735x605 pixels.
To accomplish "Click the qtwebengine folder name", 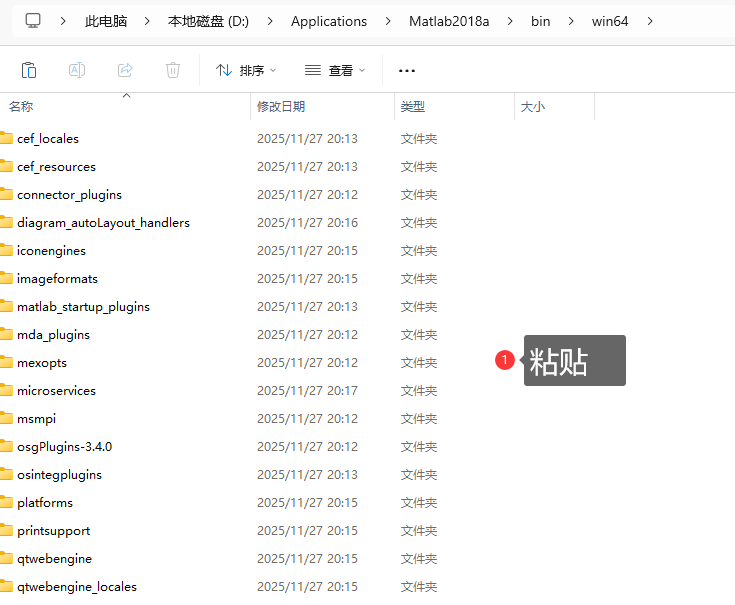I will (54, 559).
